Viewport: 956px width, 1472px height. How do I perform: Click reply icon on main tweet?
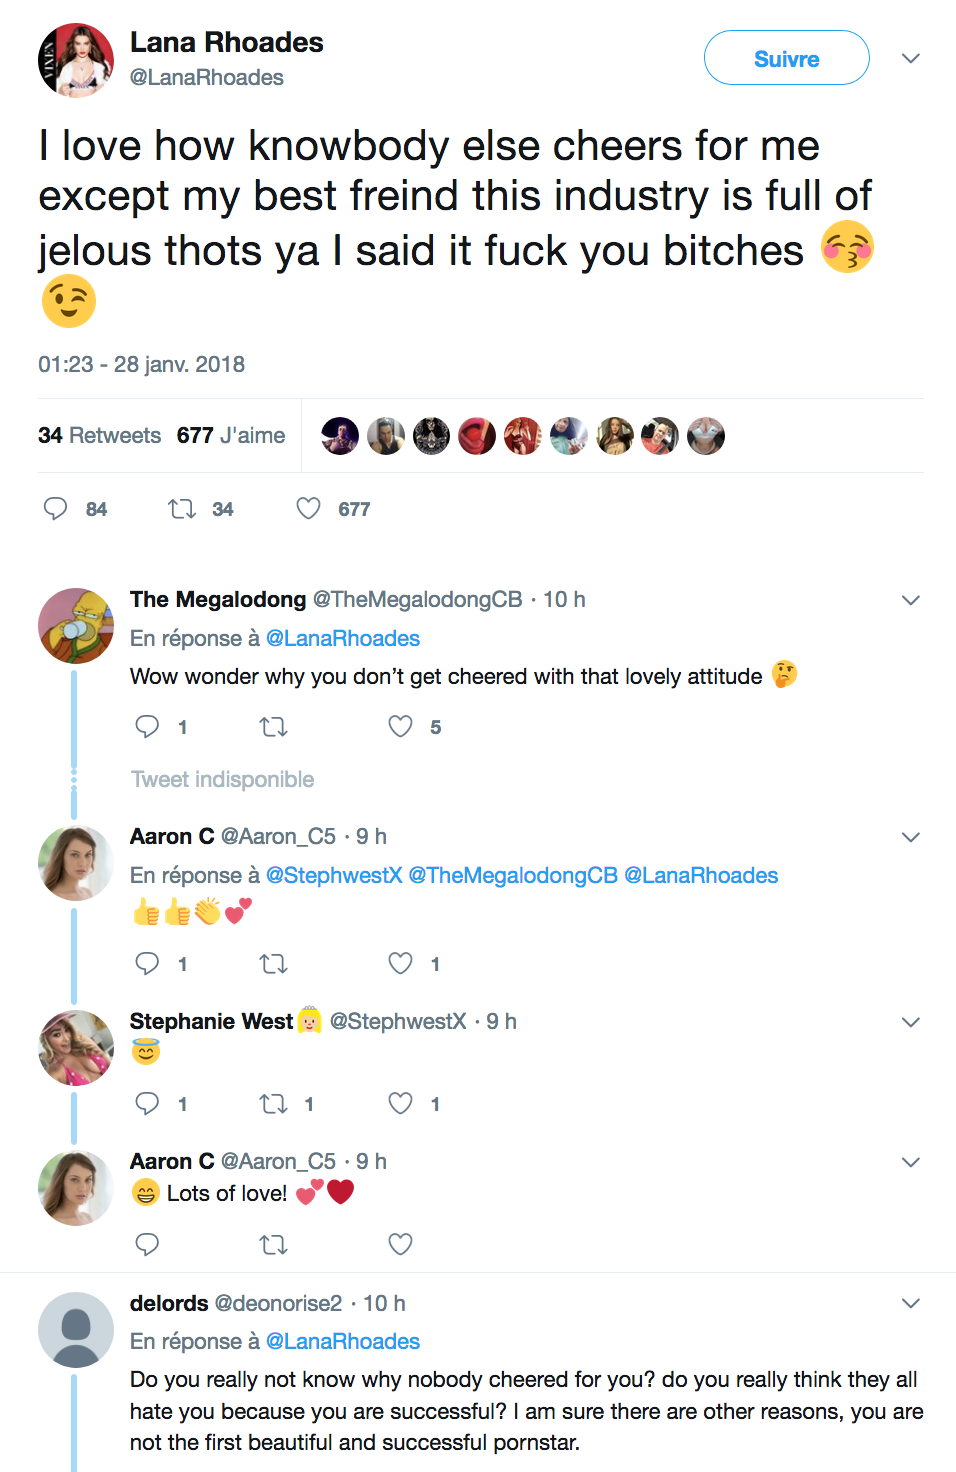tap(56, 509)
